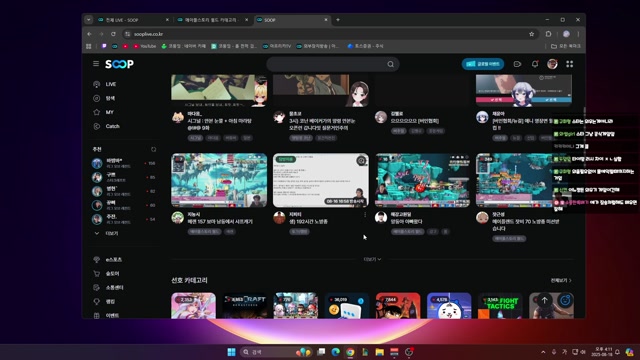Image resolution: width=640 pixels, height=360 pixels.
Task: Click the blue global event button
Action: [x=483, y=64]
